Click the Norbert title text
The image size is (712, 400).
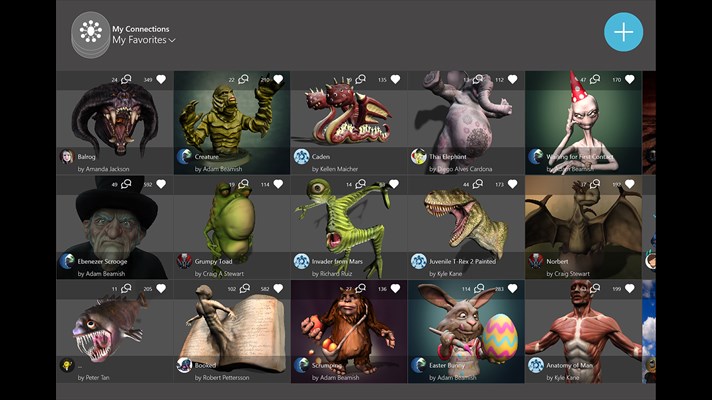click(557, 262)
